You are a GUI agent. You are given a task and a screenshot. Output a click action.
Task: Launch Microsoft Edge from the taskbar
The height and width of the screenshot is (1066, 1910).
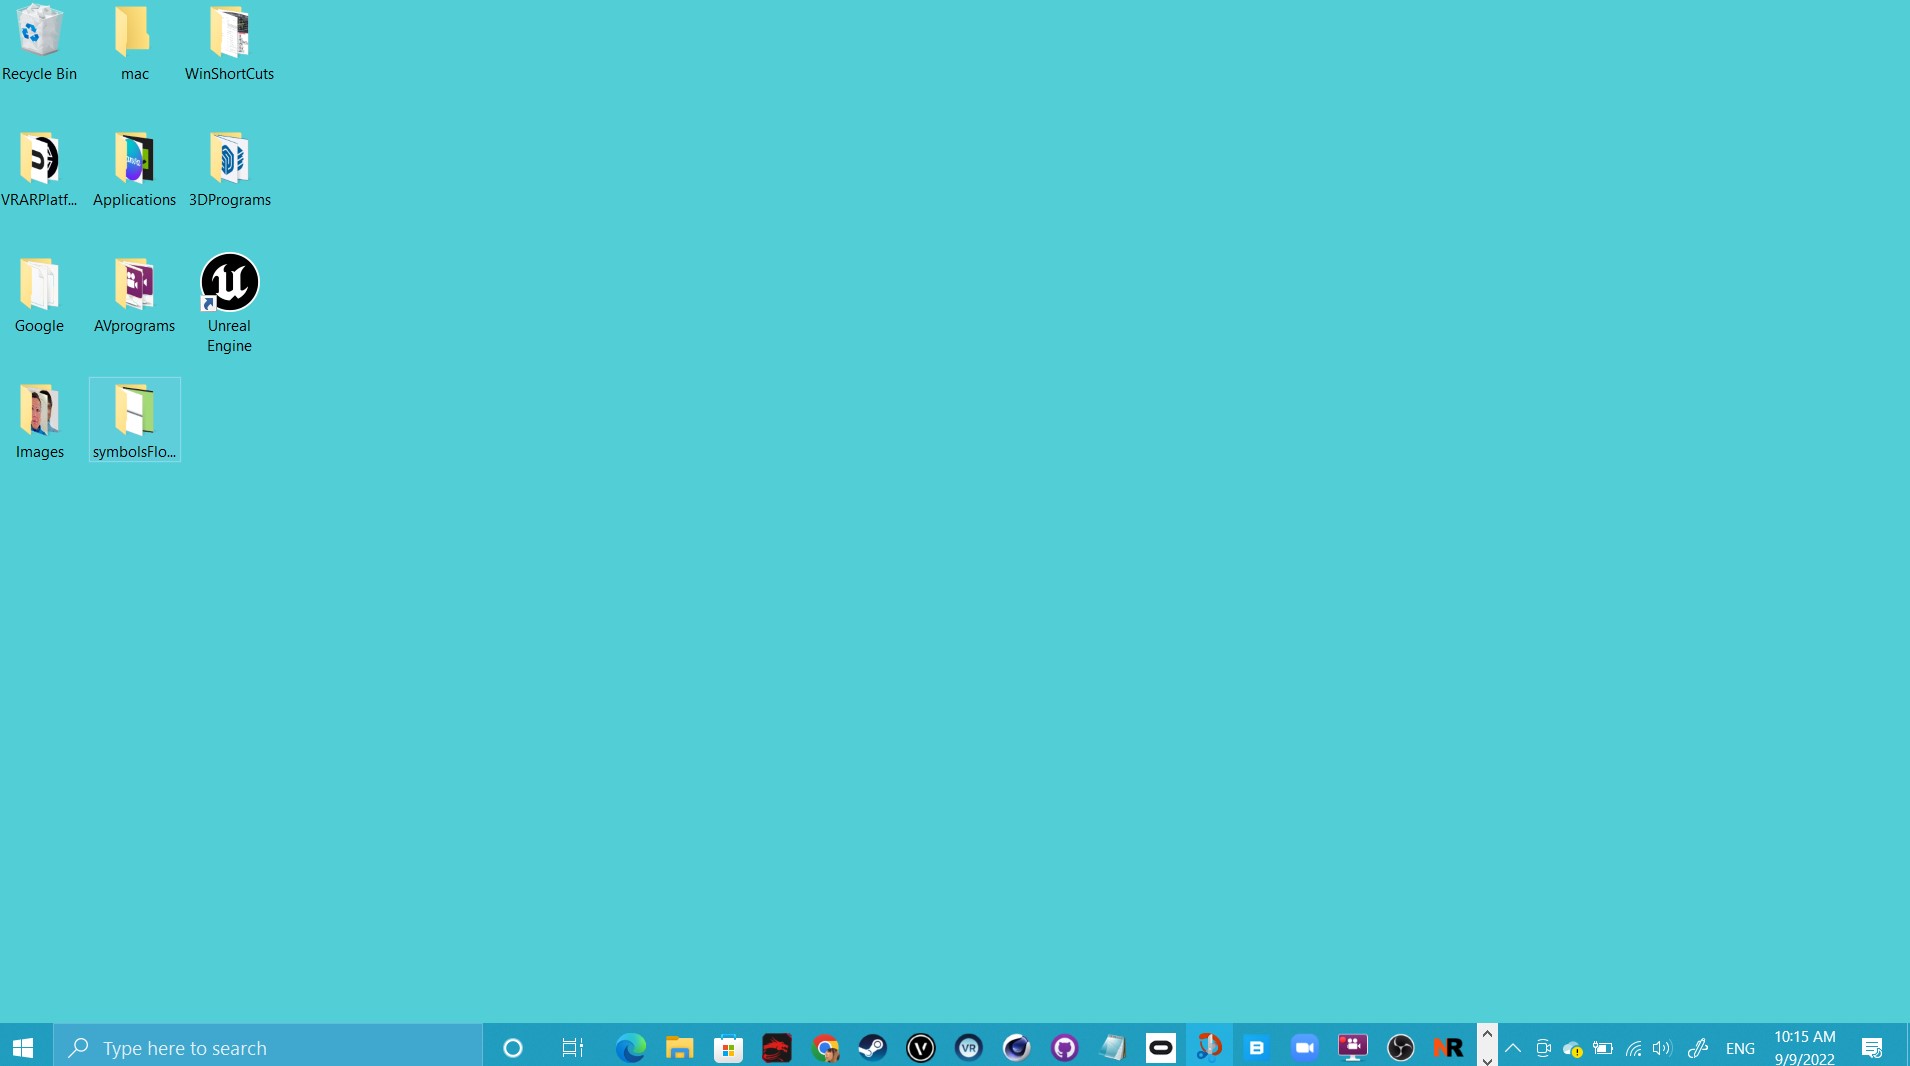coord(631,1047)
